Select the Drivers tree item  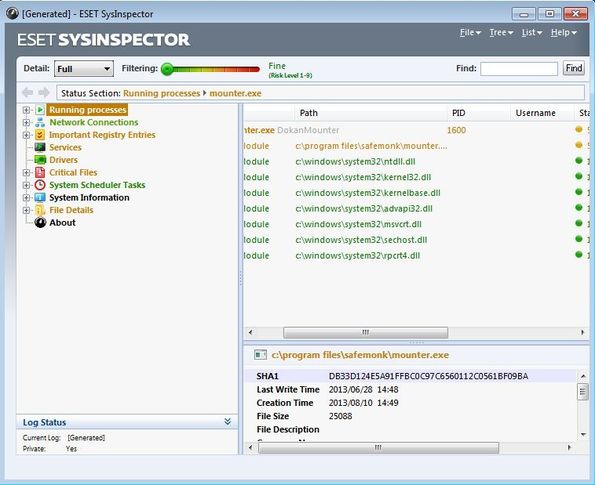pyautogui.click(x=63, y=160)
